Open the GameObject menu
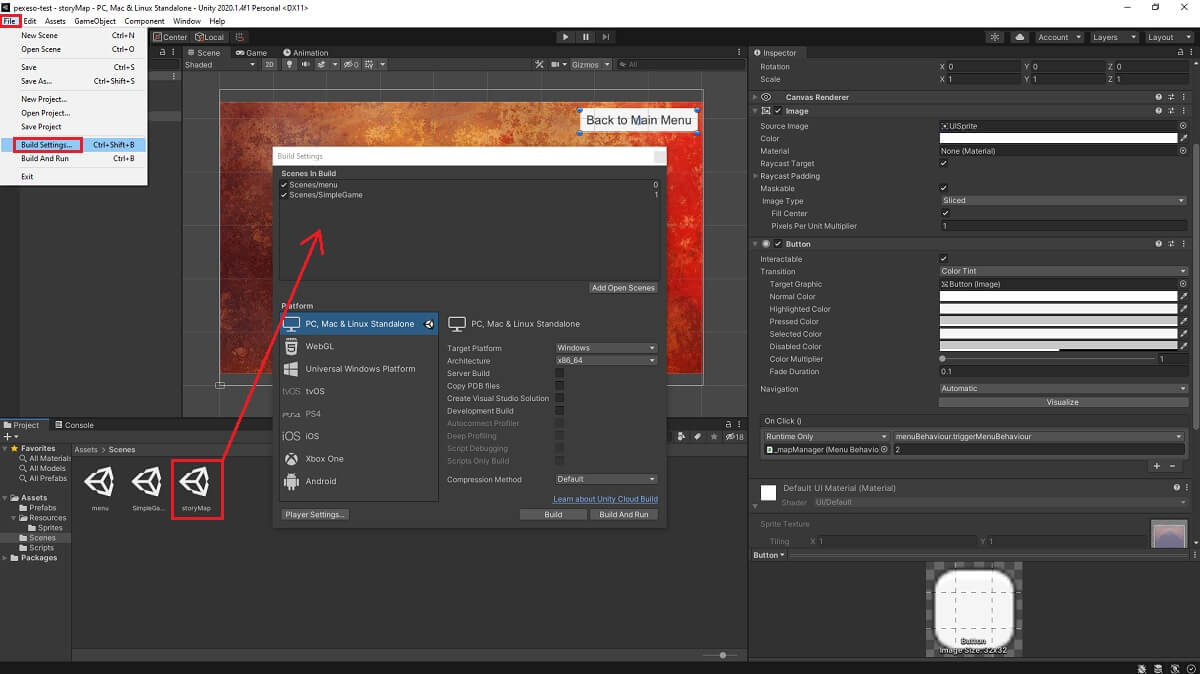 coord(95,21)
